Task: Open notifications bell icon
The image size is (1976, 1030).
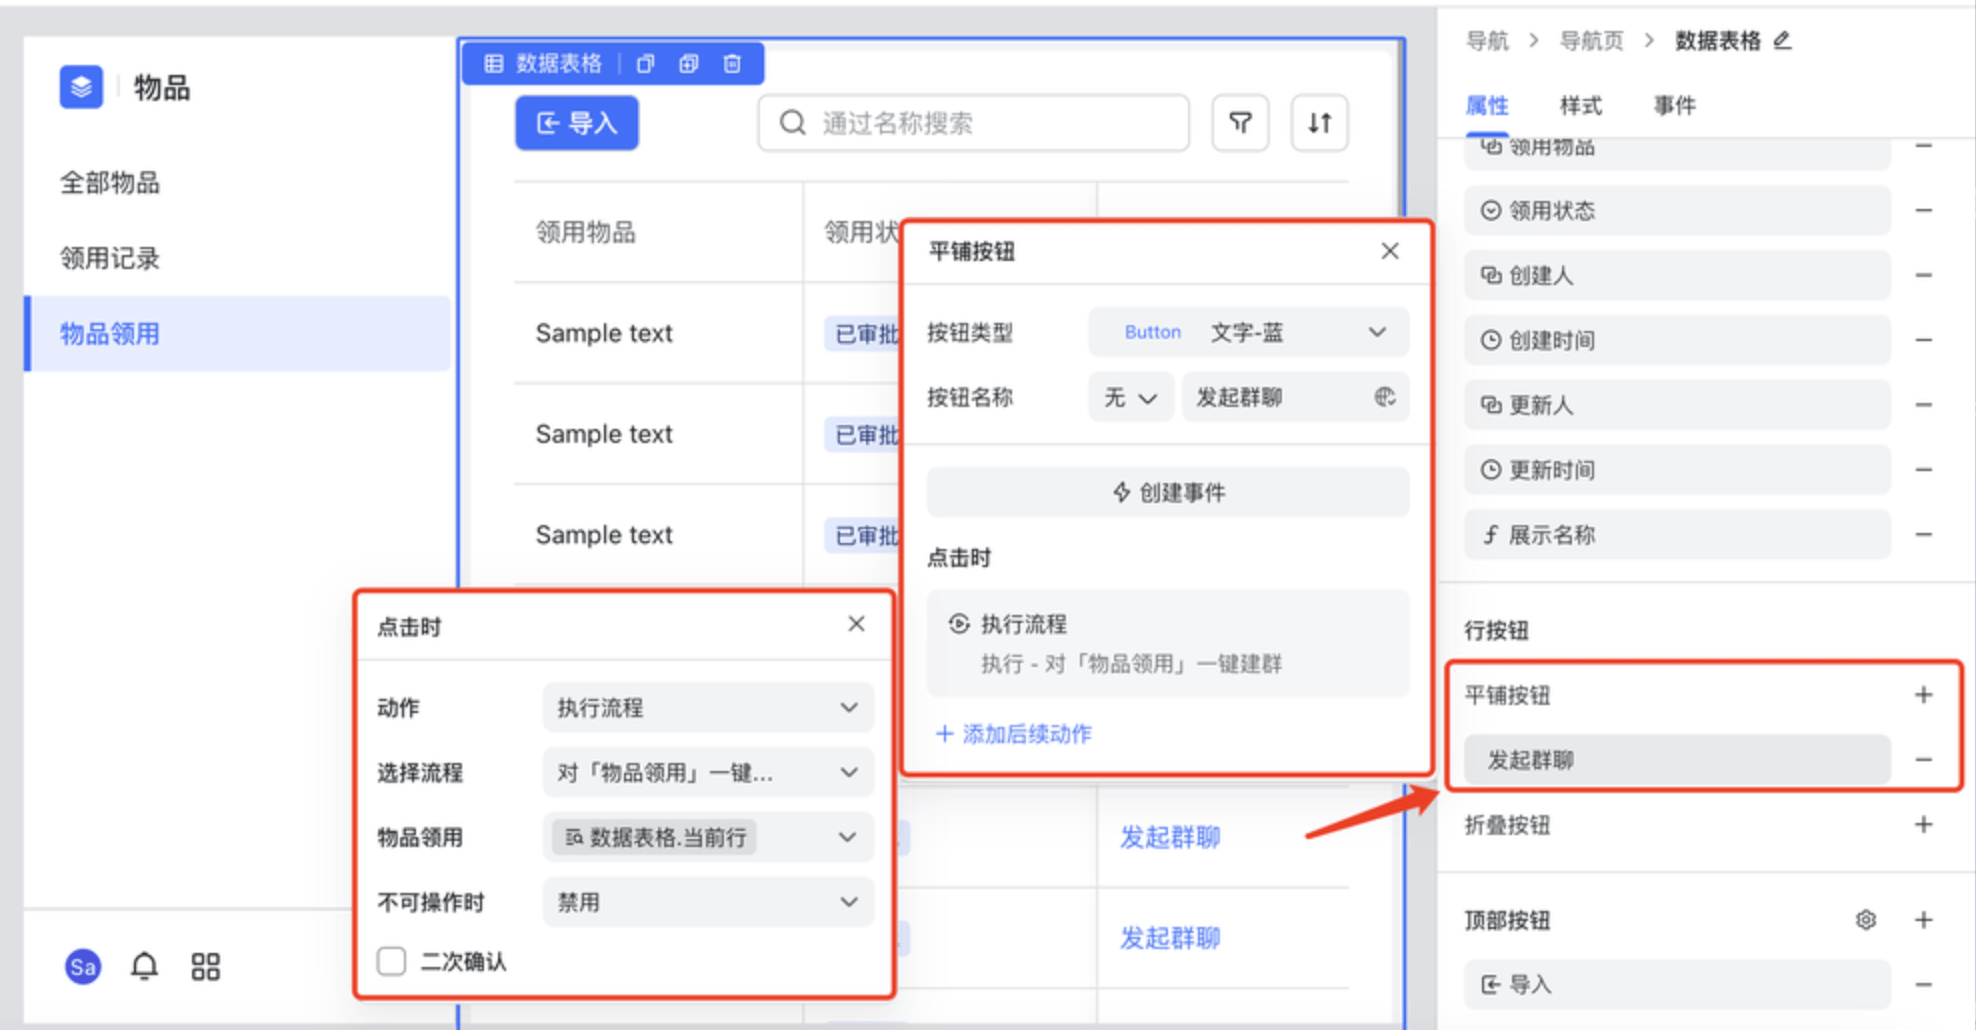Action: [144, 966]
